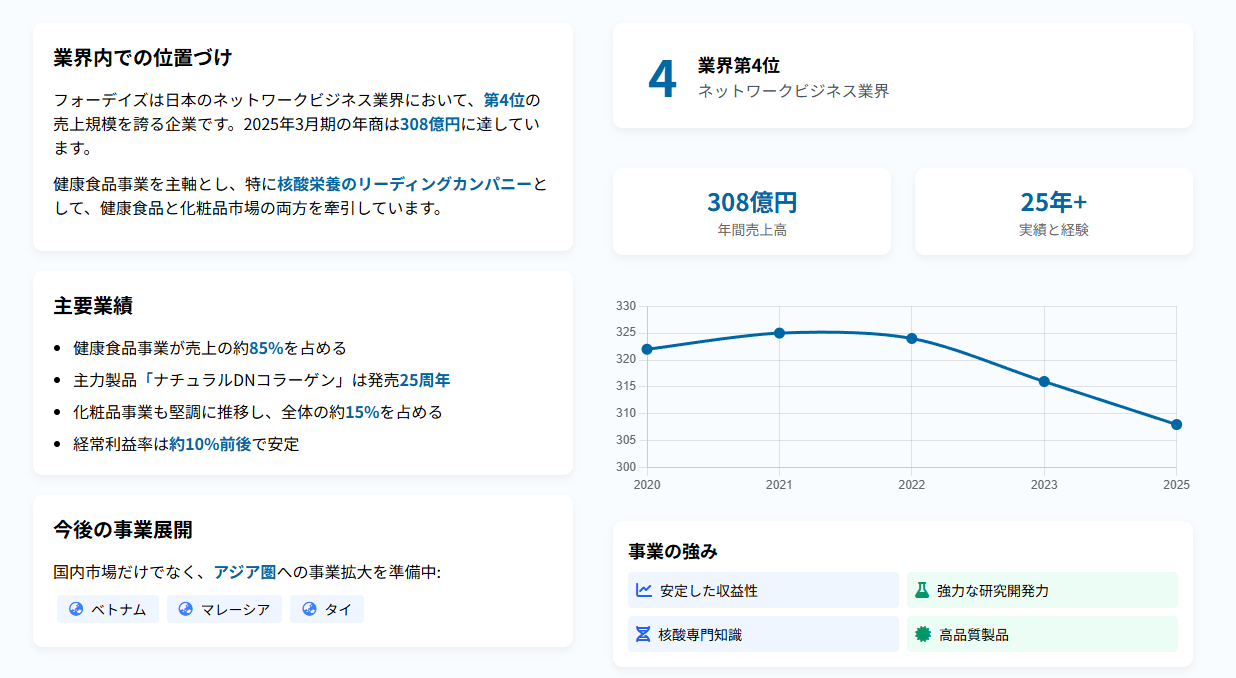1236x678 pixels.
Task: Click the highlighted 第4位 text in the paragraph
Action: pos(504,100)
